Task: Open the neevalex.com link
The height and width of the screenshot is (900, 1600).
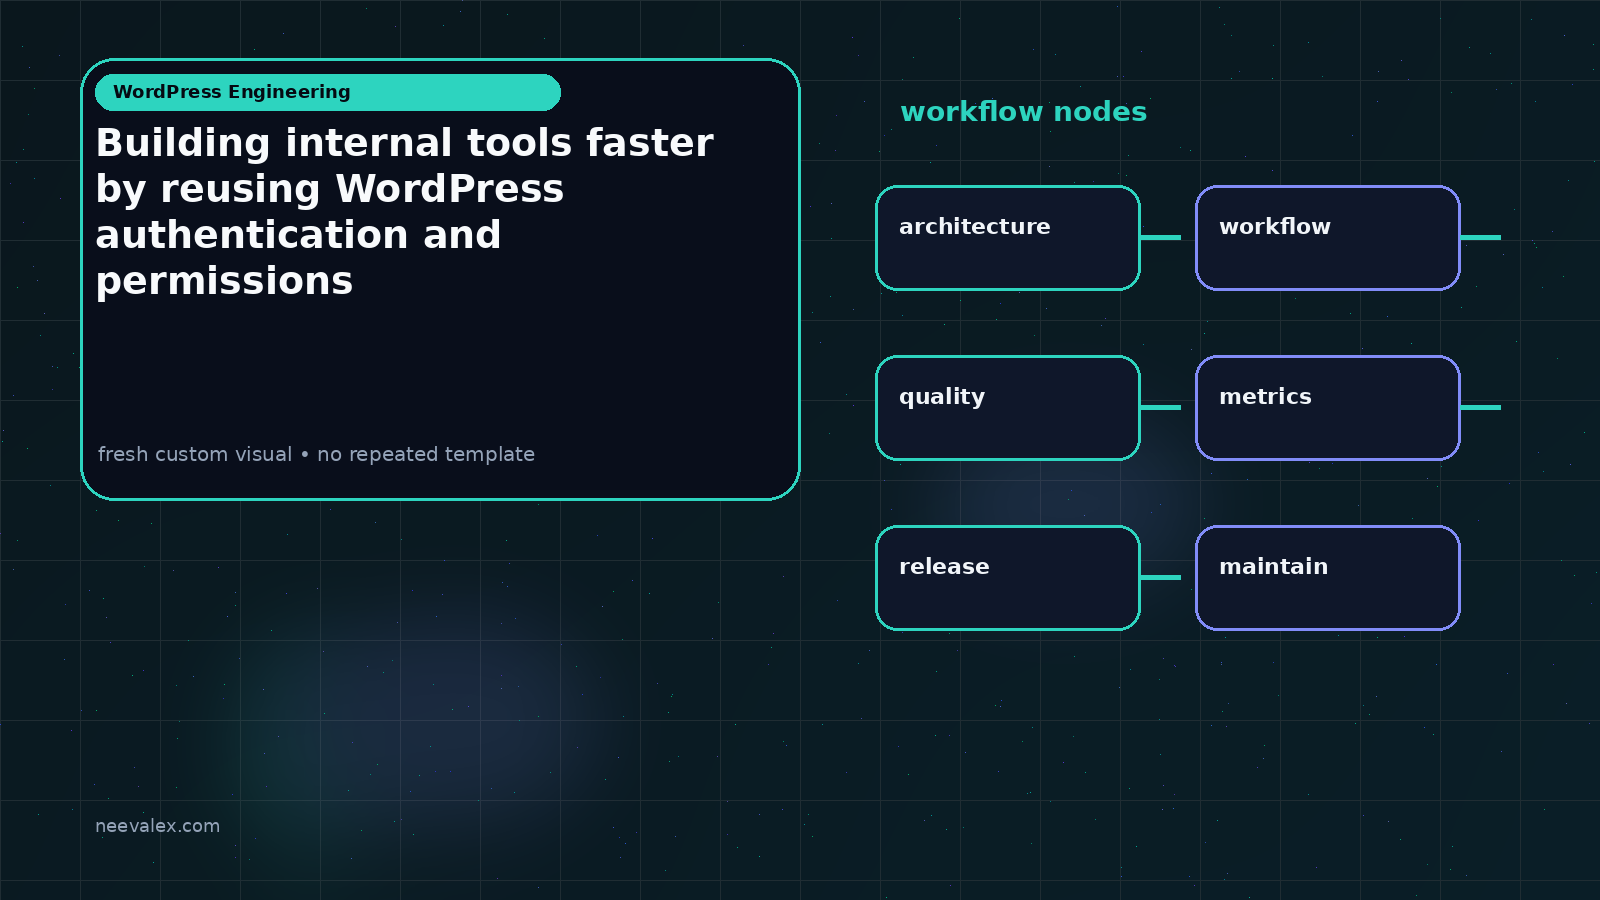Action: pos(157,826)
